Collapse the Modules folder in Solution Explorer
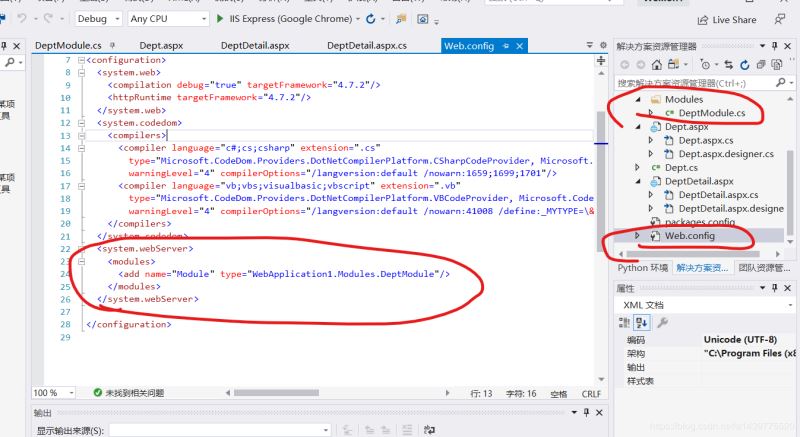This screenshot has width=800, height=437. [x=639, y=99]
